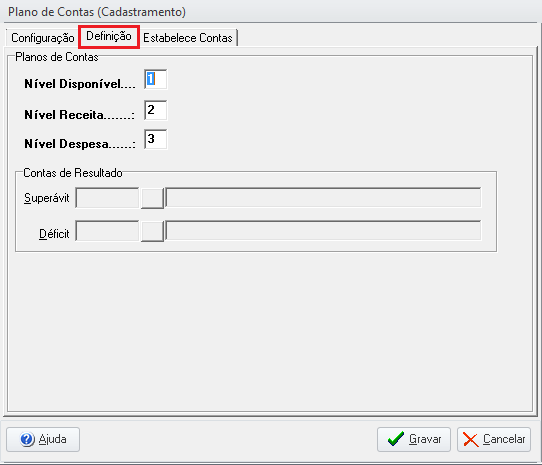The image size is (542, 465).
Task: Click the green checkmark Gravar icon
Action: 395,439
